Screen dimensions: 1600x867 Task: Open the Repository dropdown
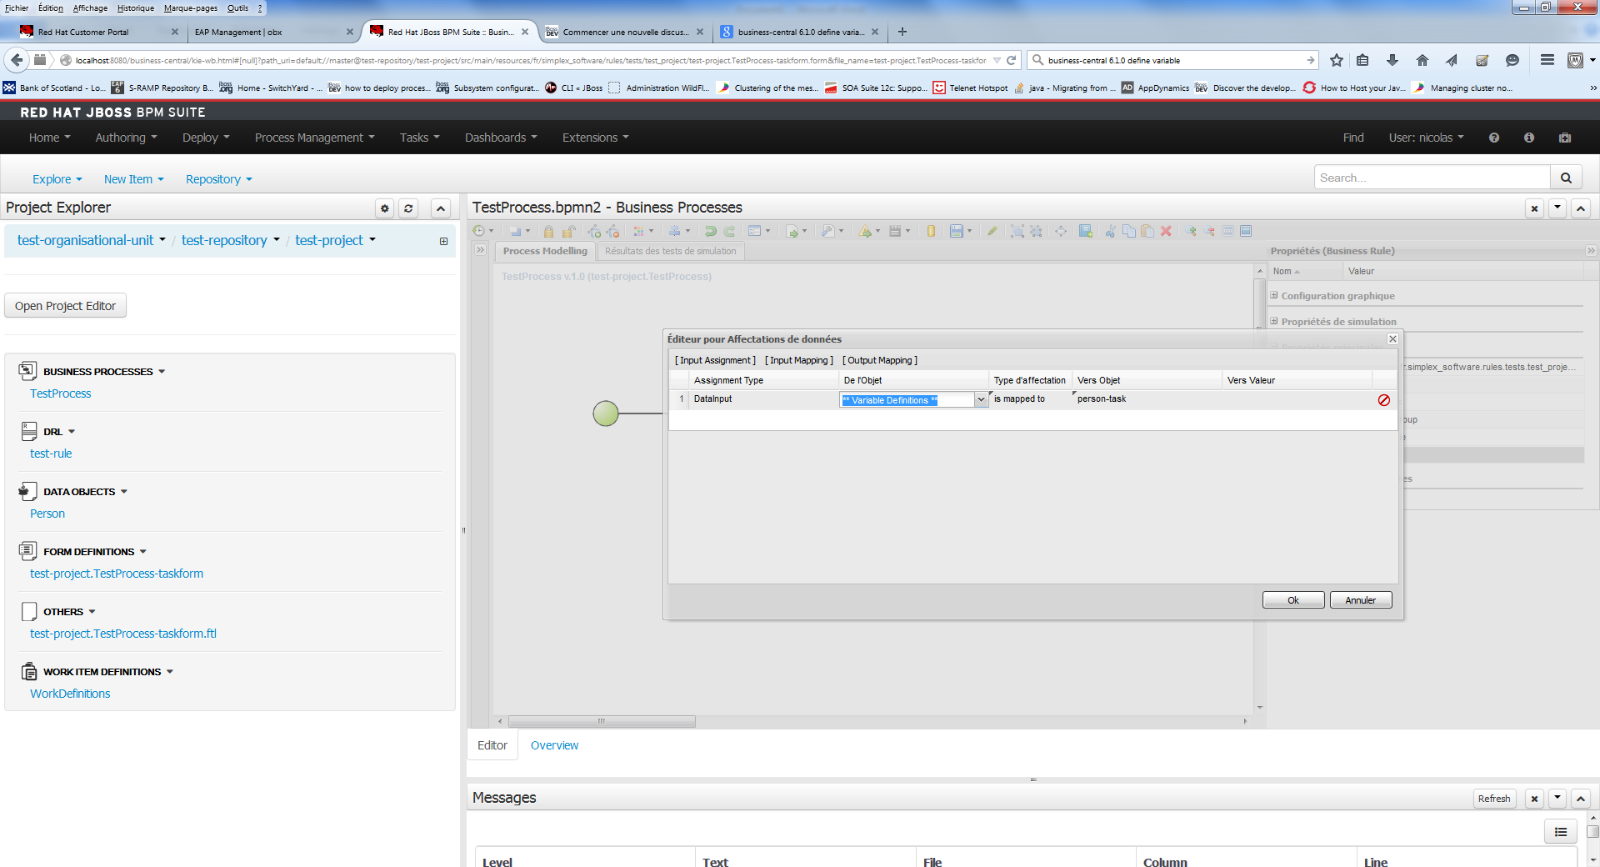[219, 179]
